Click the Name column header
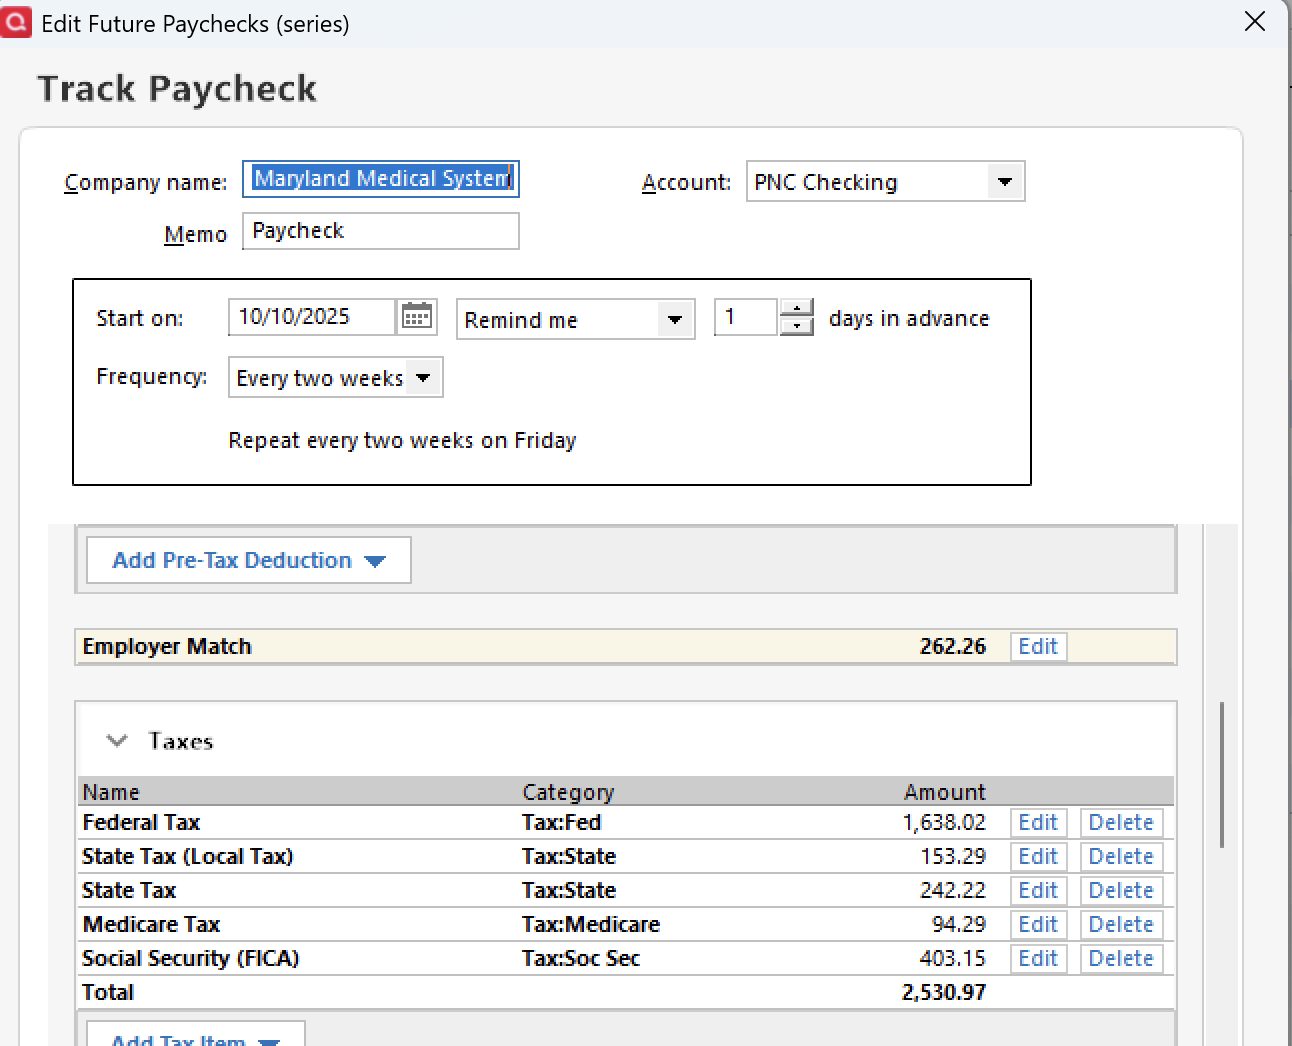1292x1046 pixels. point(111,792)
